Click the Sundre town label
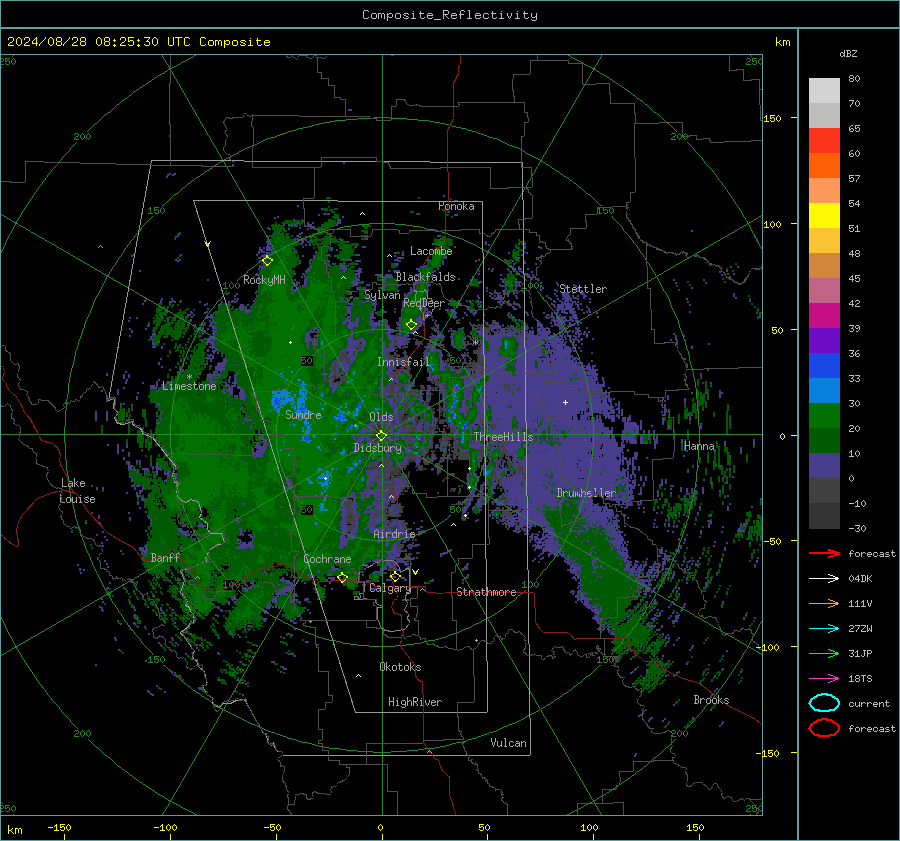Screen dimensions: 900x841 click(303, 414)
